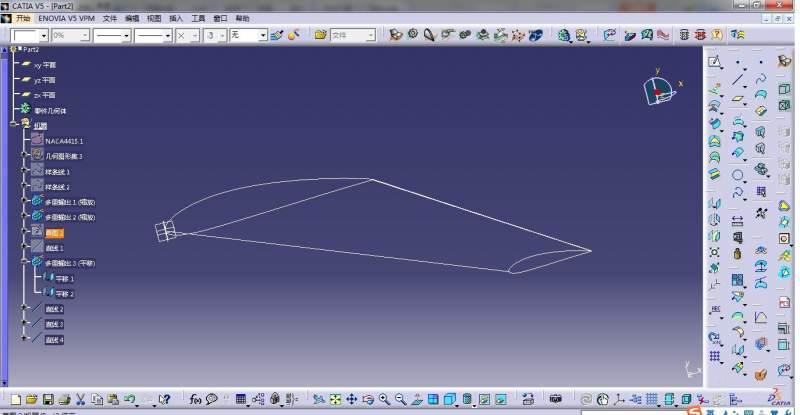The image size is (800, 415).
Task: Click the Fit All In icon
Action: [335, 400]
